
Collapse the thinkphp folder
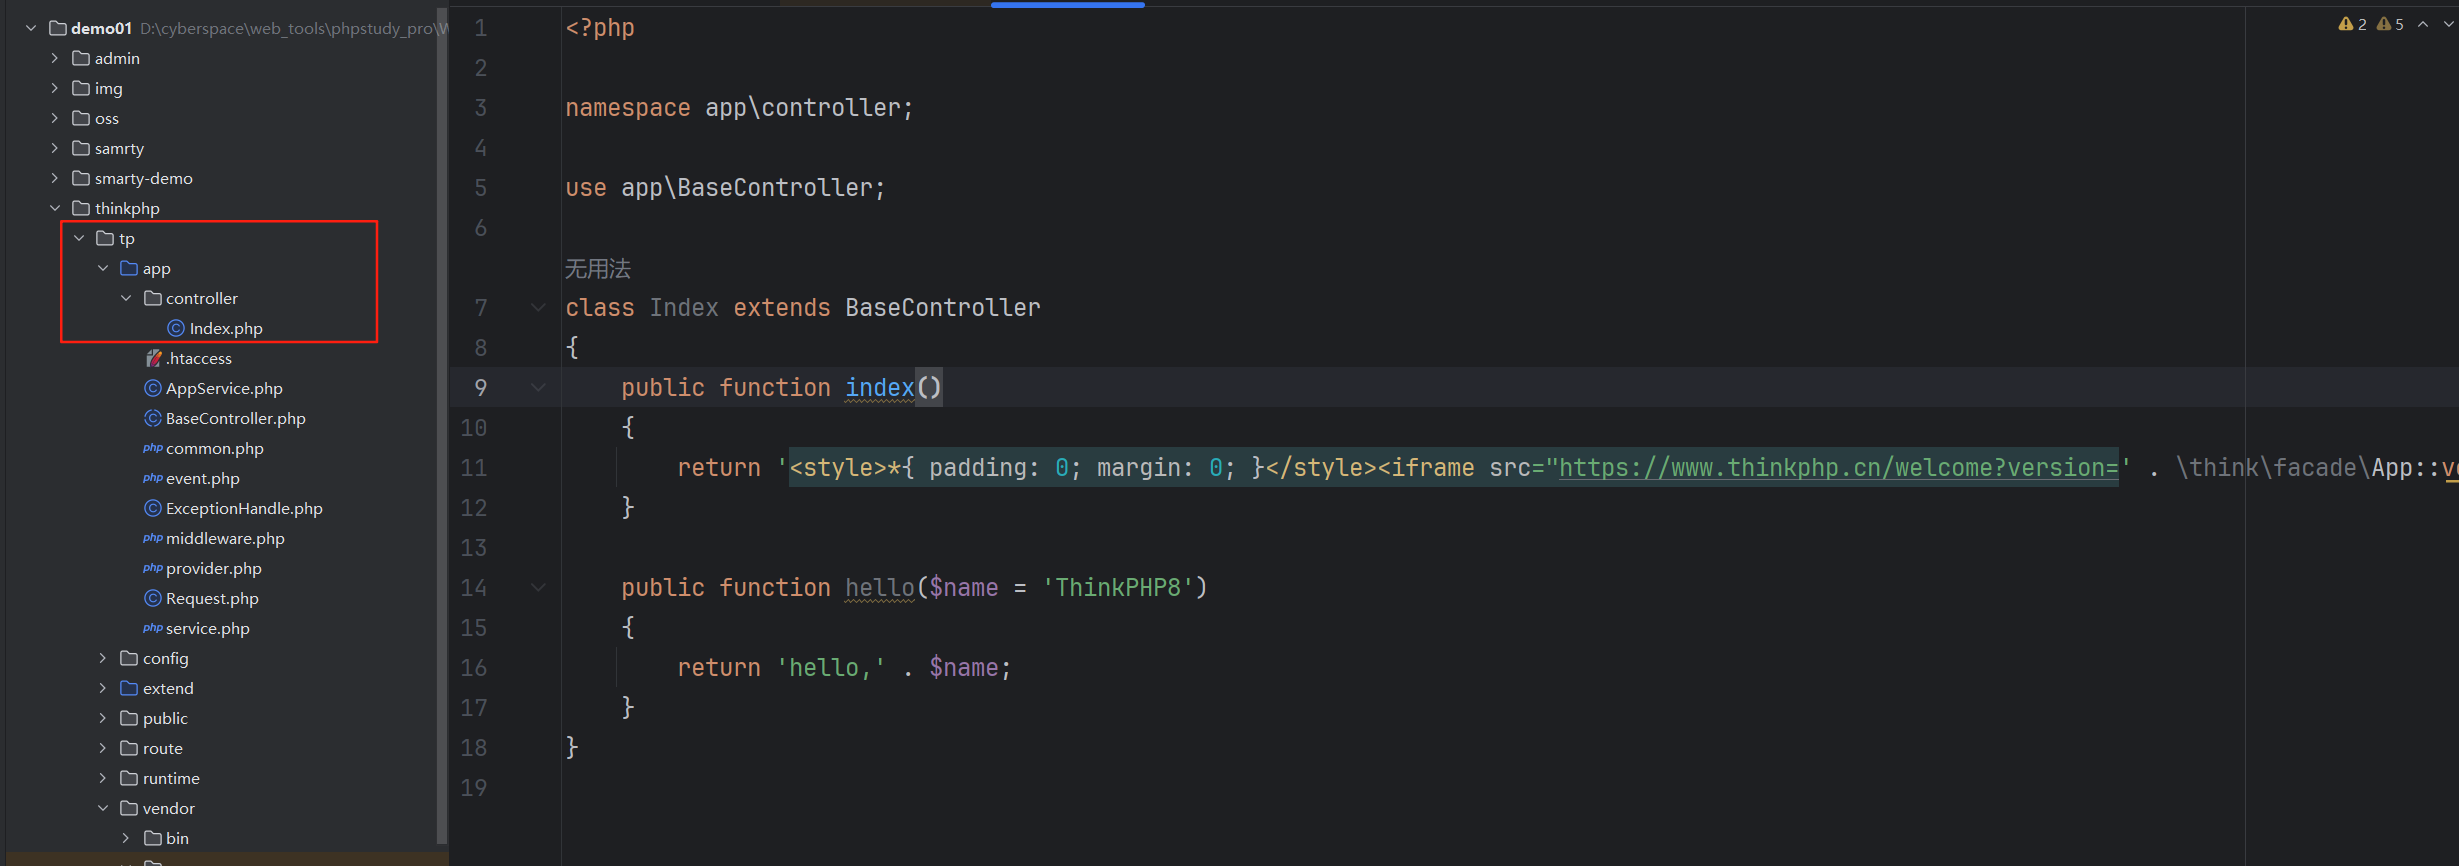(x=55, y=208)
